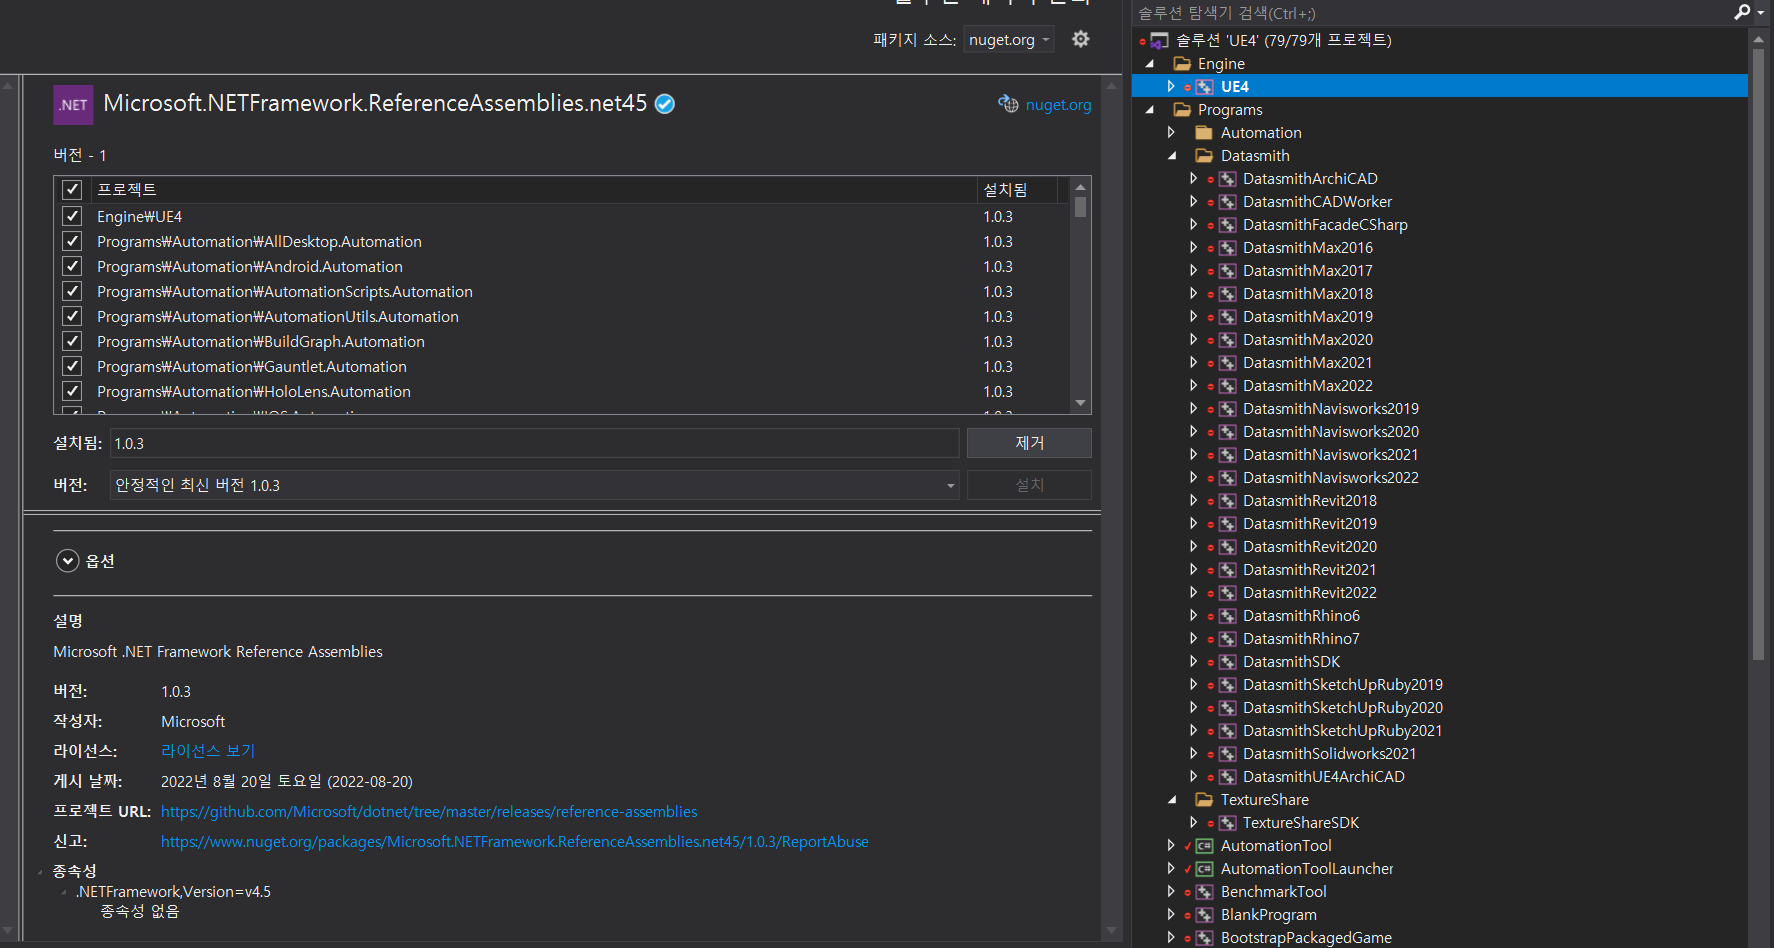Open the package source nuget.org dropdown
1774x948 pixels.
click(1008, 40)
